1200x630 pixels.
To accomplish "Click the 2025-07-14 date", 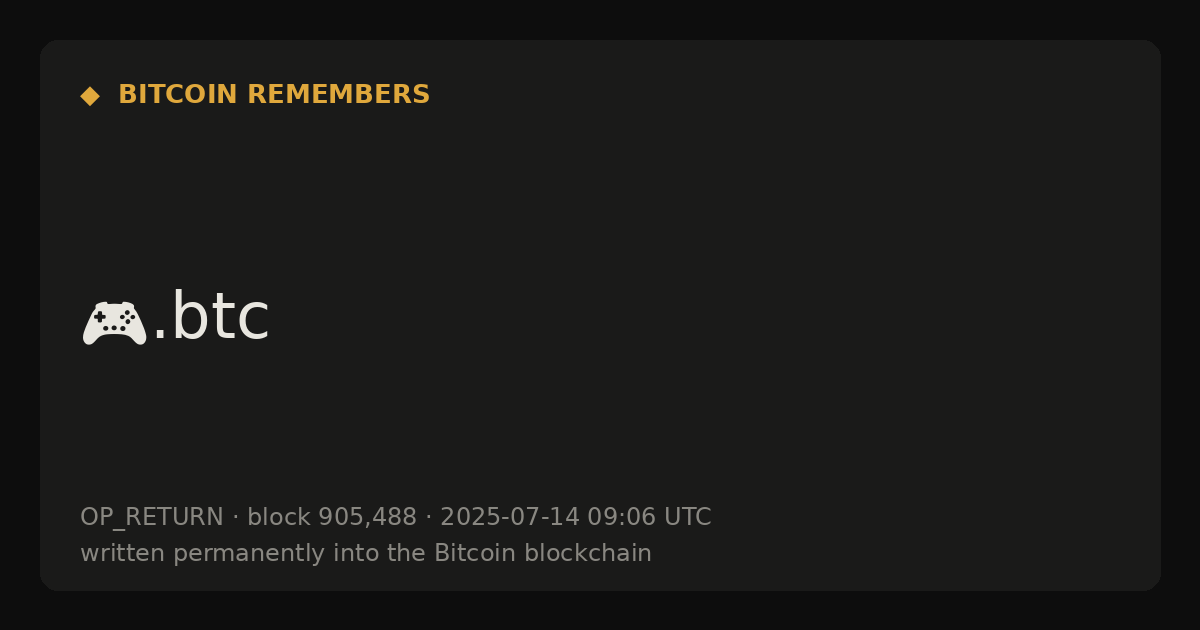I will pyautogui.click(x=509, y=518).
